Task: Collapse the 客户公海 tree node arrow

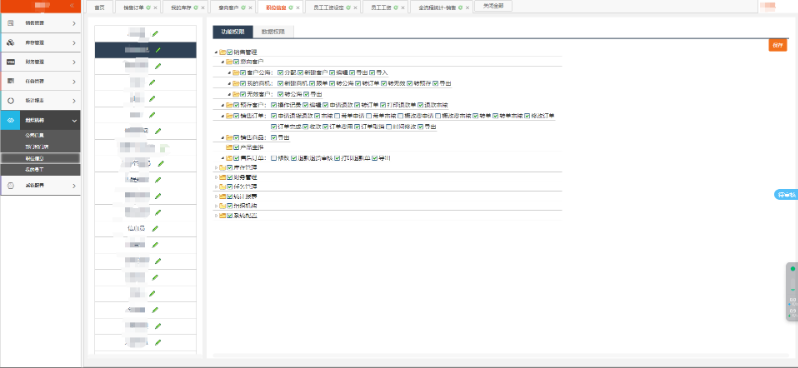Action: click(x=230, y=73)
